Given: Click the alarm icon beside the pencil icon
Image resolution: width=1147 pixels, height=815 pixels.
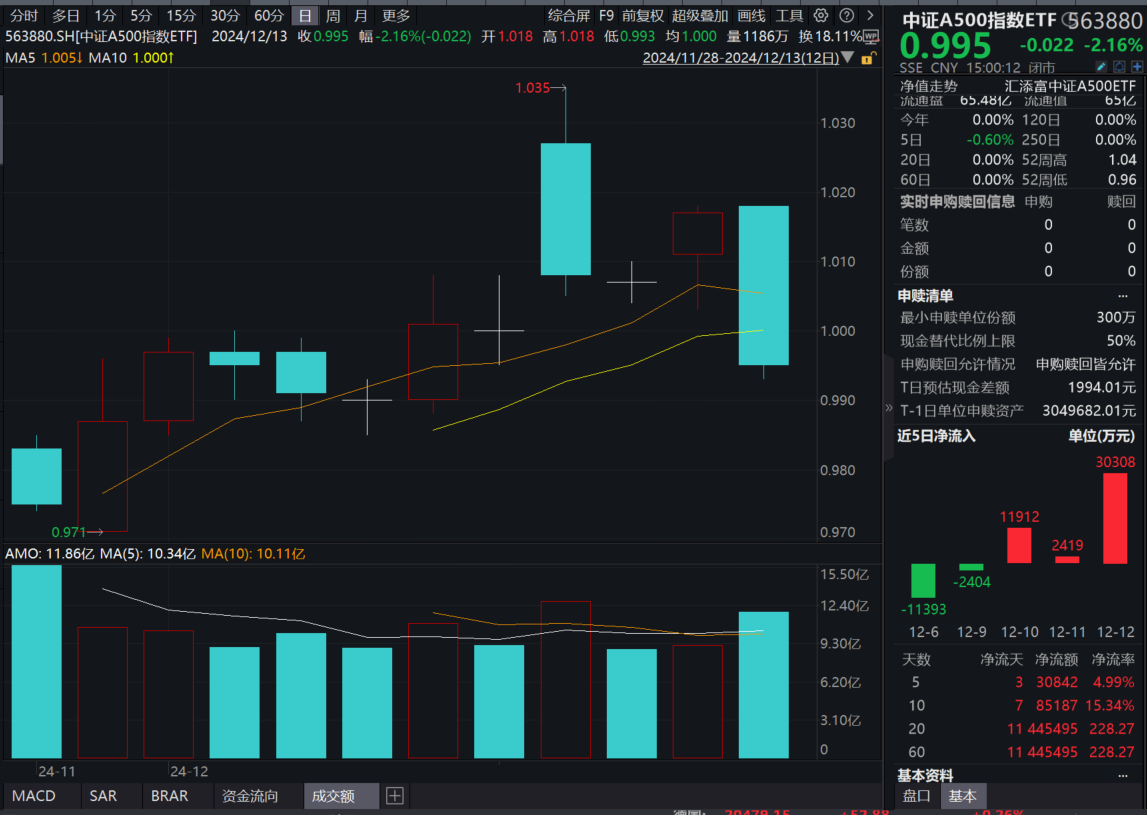Looking at the screenshot, I should click(1119, 66).
